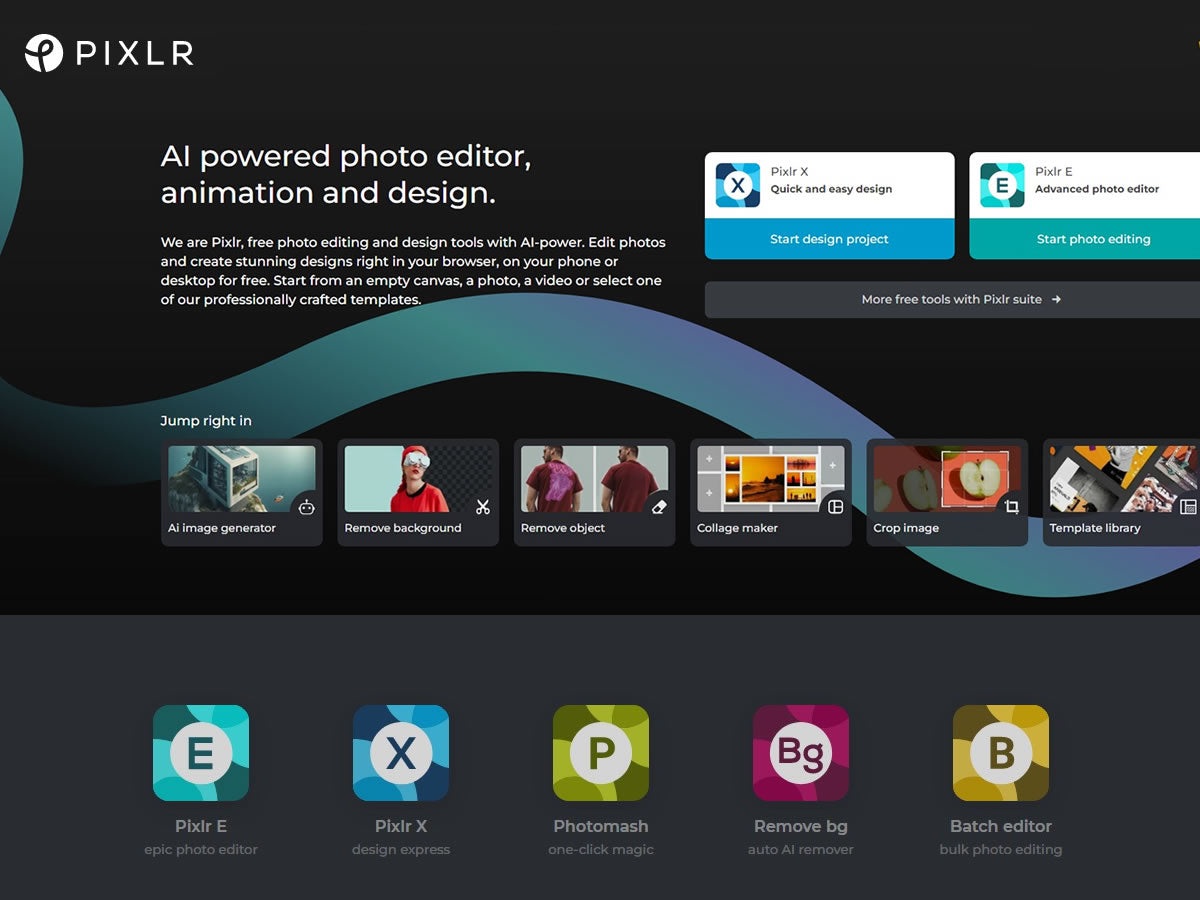Click the scissors icon on Remove background
This screenshot has height=900, width=1200.
(483, 507)
